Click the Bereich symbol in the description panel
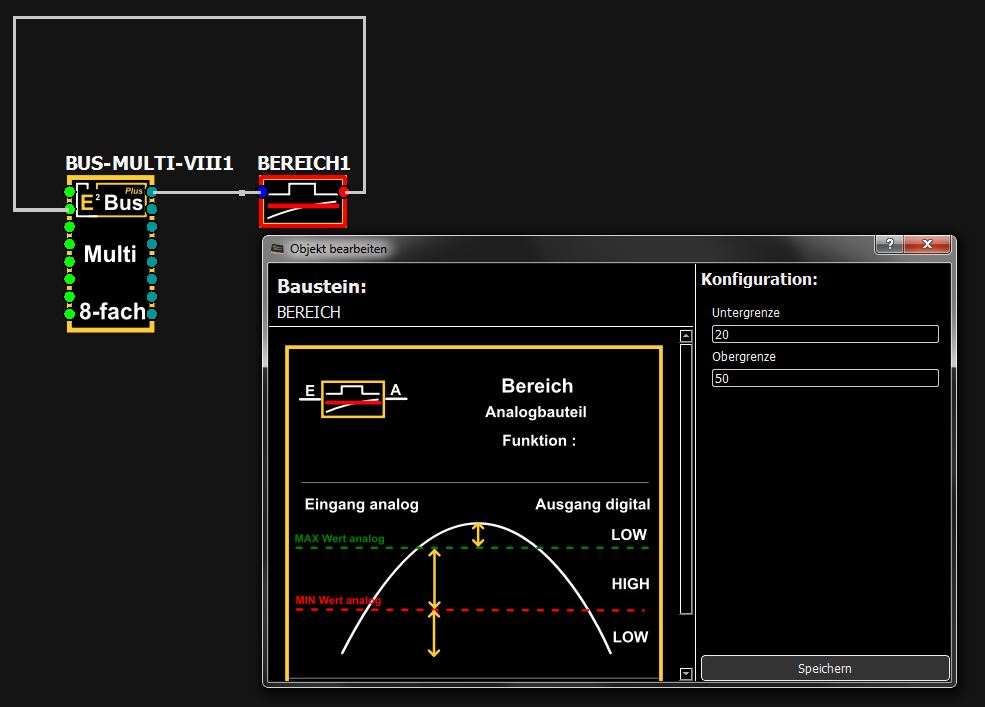Screen dimensions: 985x707 tap(352, 398)
